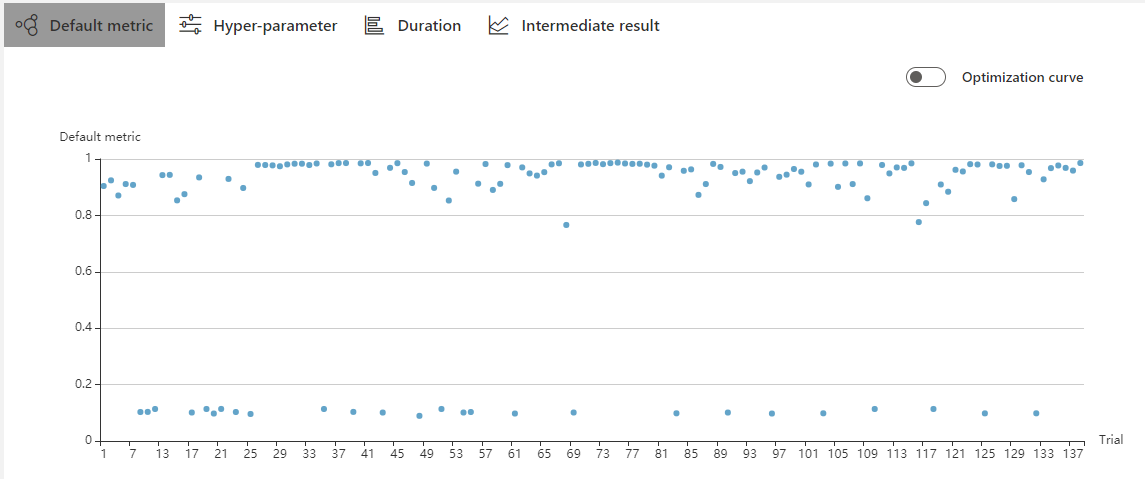Click the isolated data point near 0.76

coord(566,225)
